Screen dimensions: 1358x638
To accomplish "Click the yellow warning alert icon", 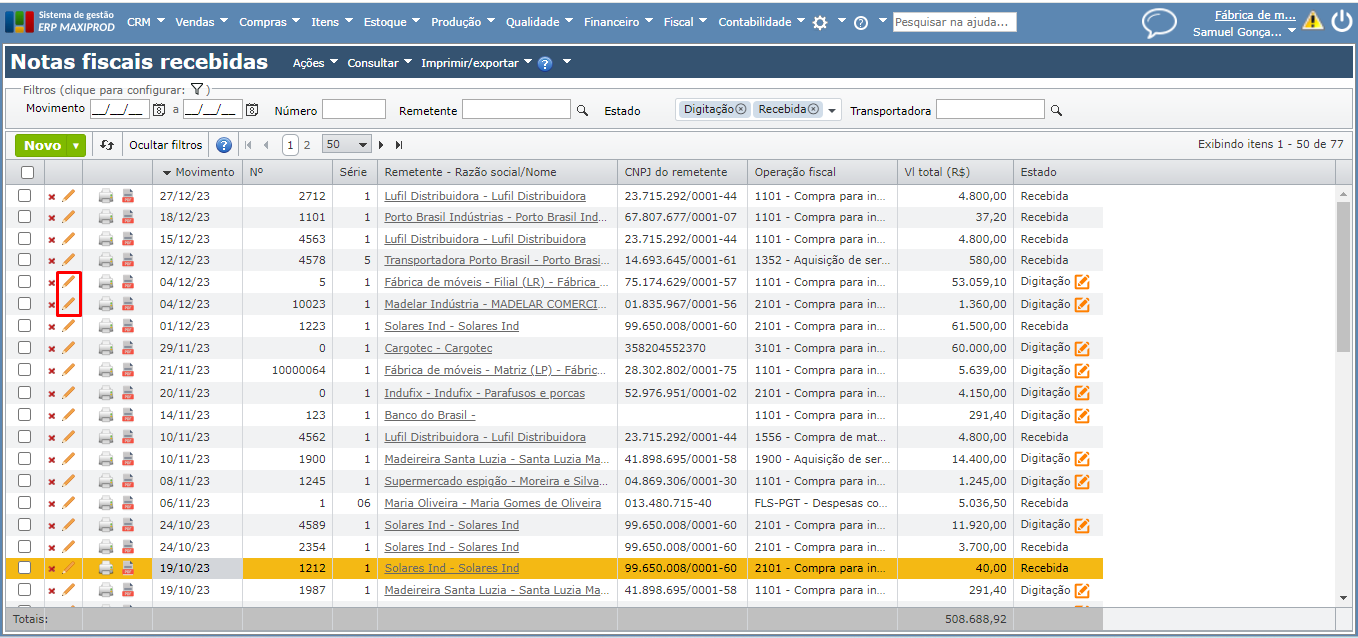I will (1312, 21).
